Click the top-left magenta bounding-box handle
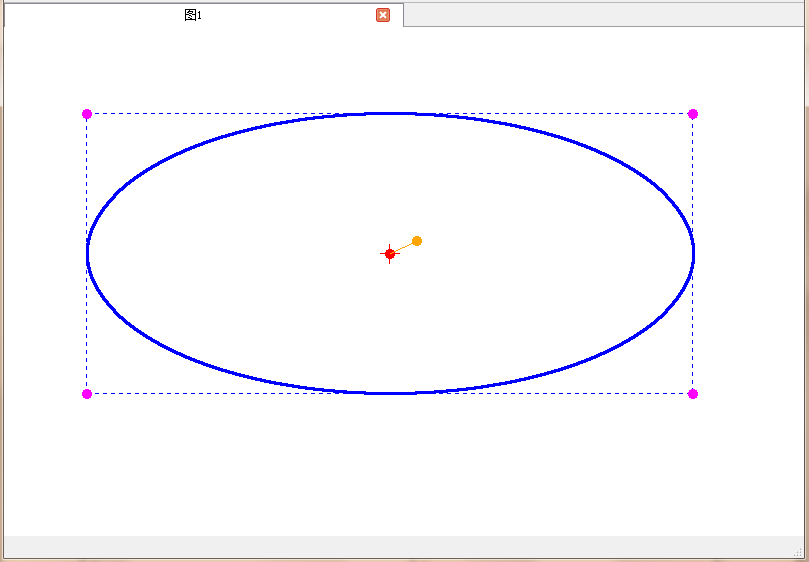The height and width of the screenshot is (562, 809). [x=87, y=114]
